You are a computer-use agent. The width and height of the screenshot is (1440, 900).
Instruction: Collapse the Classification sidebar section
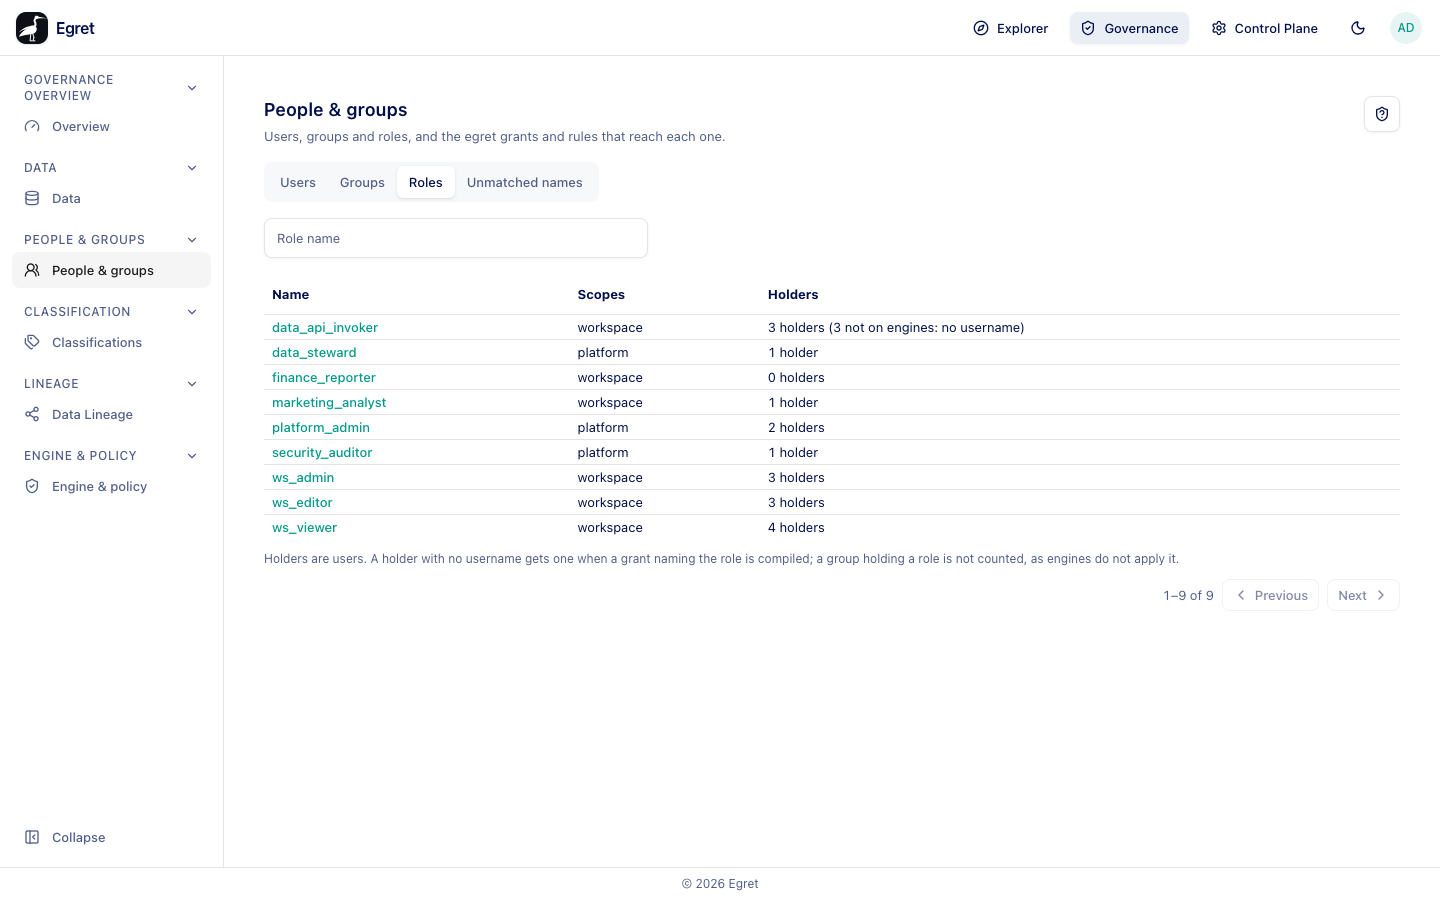192,312
